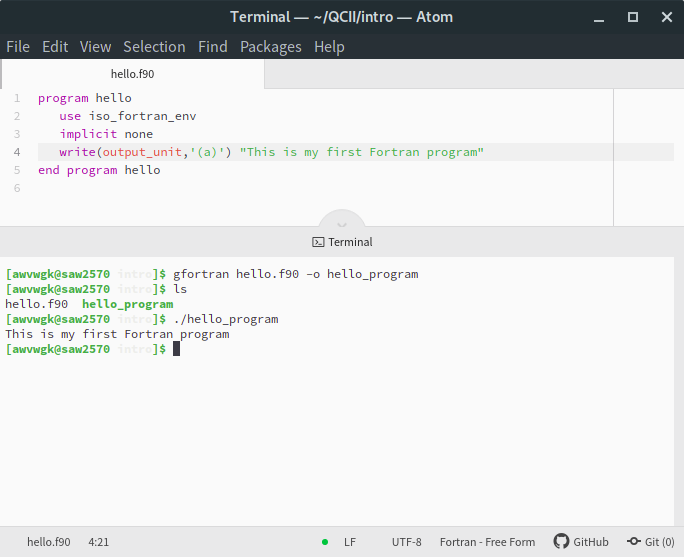This screenshot has width=684, height=557.
Task: Click the output_unit argument in write statement
Action: tap(142, 152)
